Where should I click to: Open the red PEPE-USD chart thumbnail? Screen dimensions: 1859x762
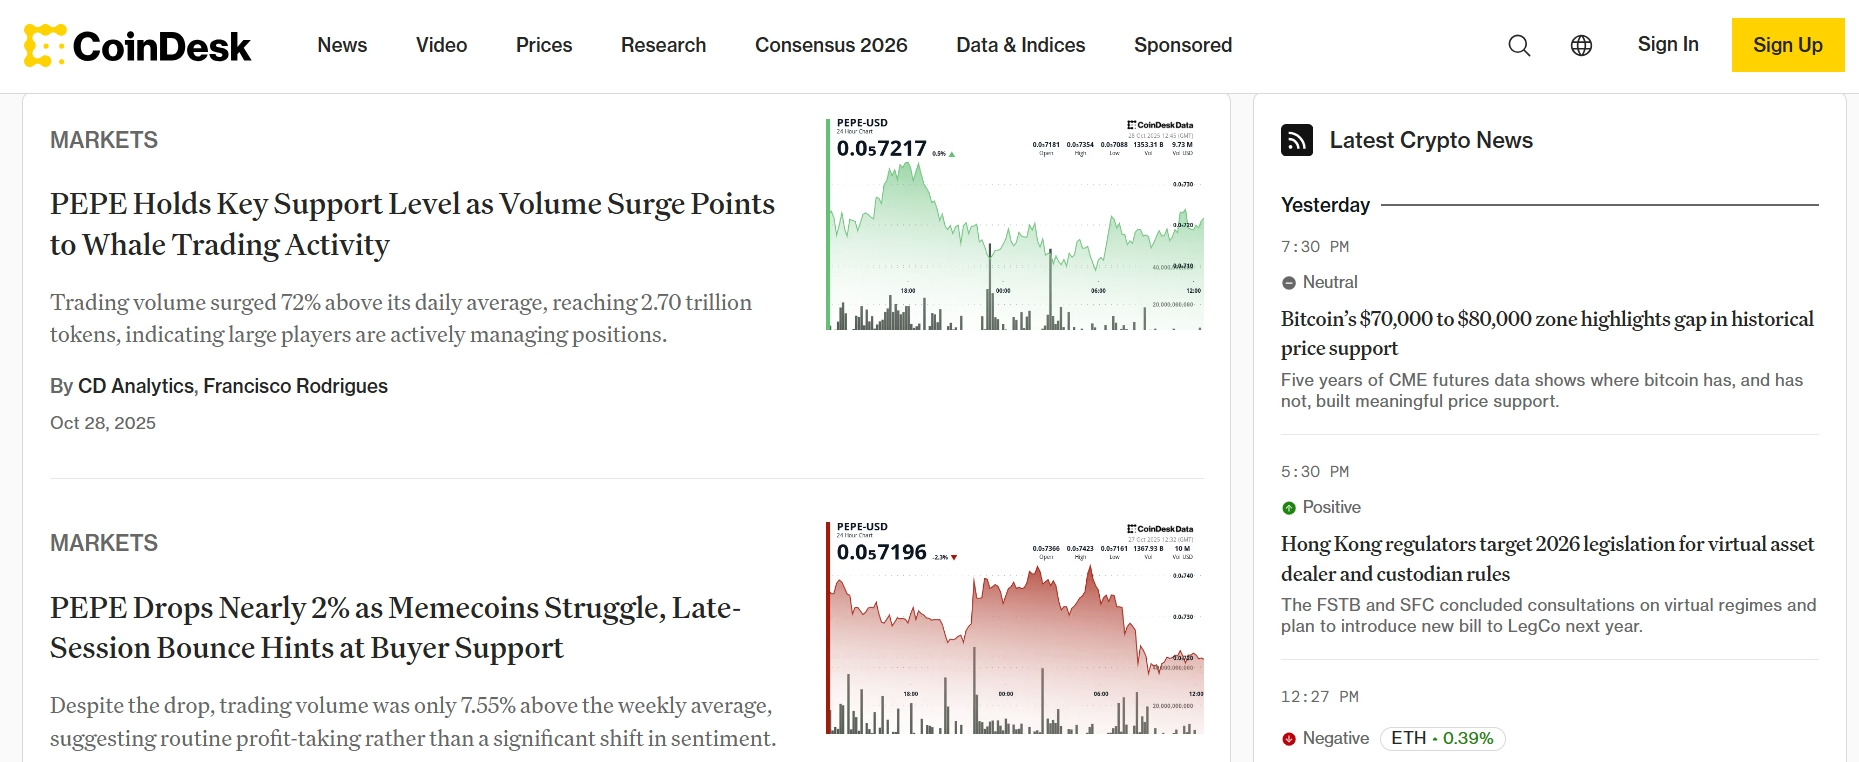click(x=1015, y=628)
